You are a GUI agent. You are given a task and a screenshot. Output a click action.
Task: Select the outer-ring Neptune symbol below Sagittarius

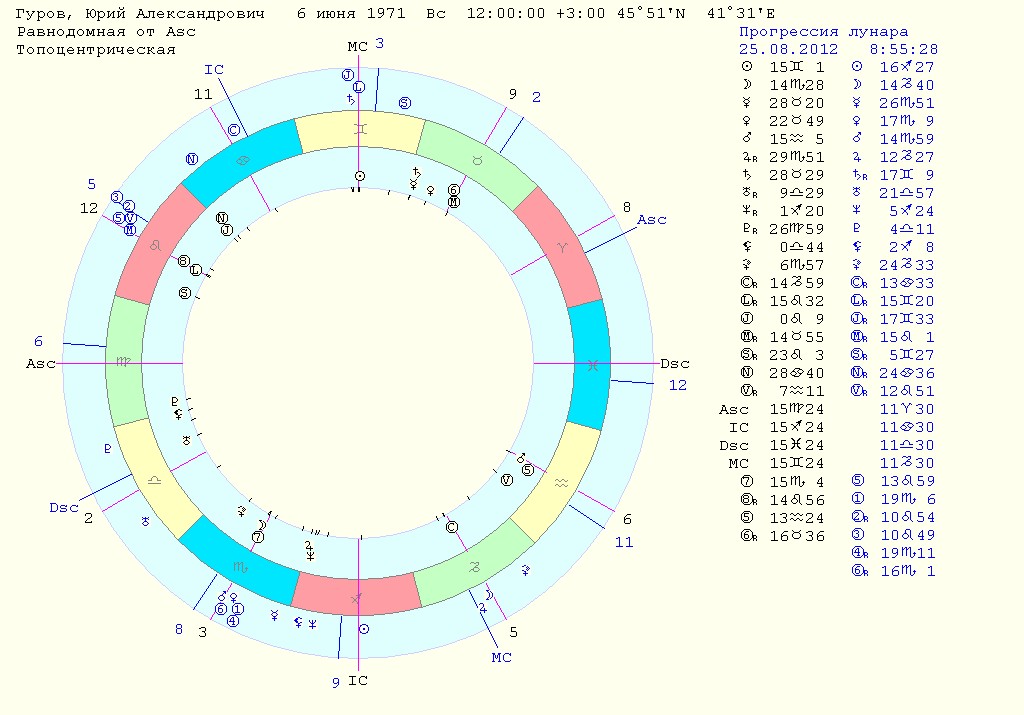pos(312,624)
